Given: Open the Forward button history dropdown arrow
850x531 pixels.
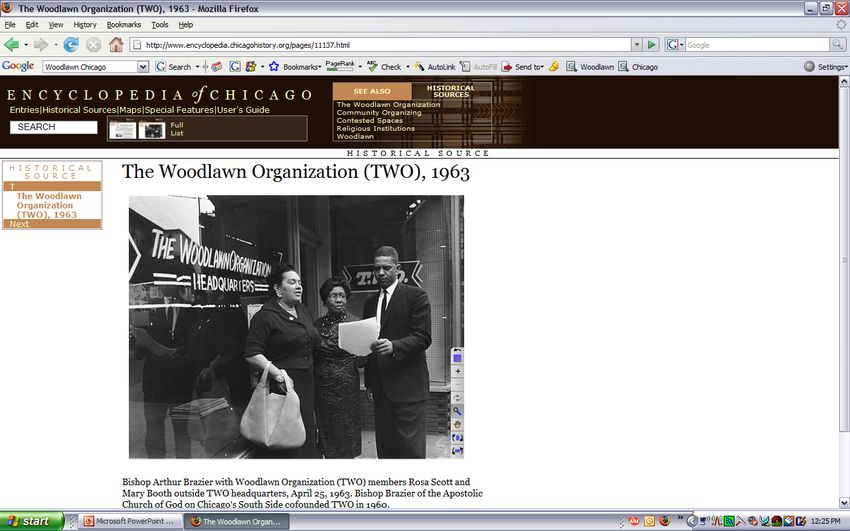Looking at the screenshot, I should pyautogui.click(x=55, y=45).
